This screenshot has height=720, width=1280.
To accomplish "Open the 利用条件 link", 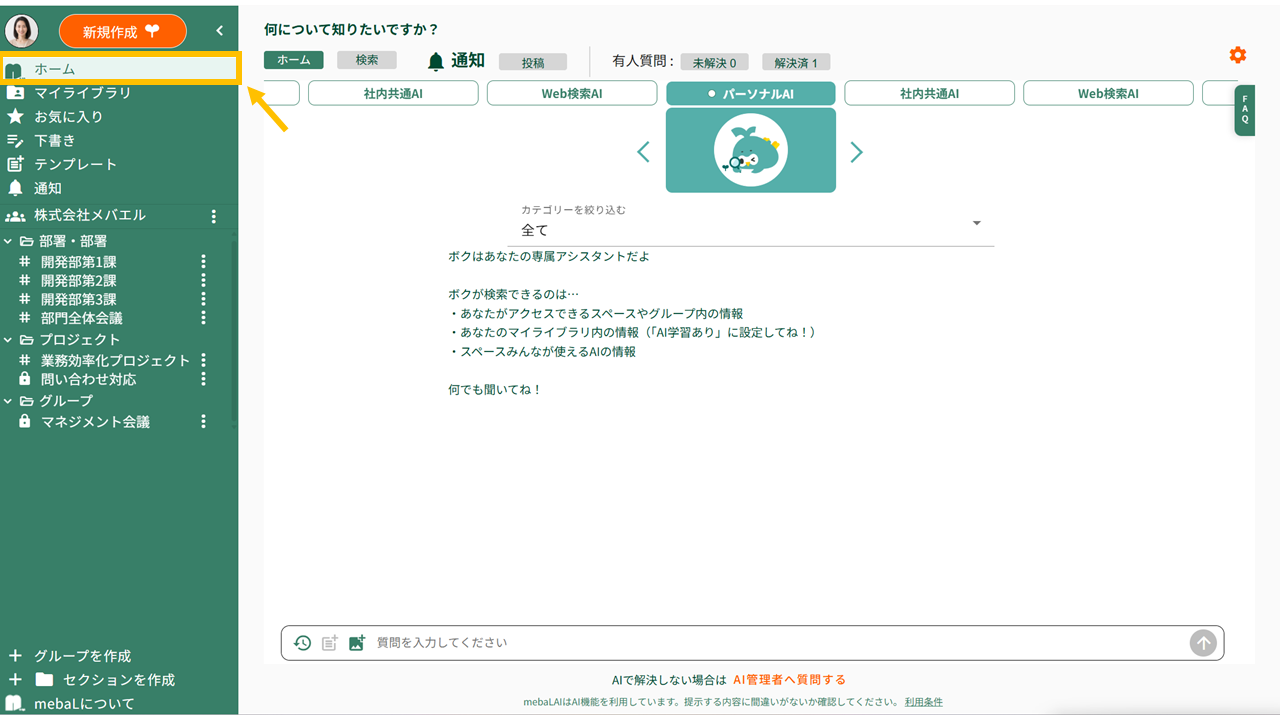I will click(x=923, y=702).
